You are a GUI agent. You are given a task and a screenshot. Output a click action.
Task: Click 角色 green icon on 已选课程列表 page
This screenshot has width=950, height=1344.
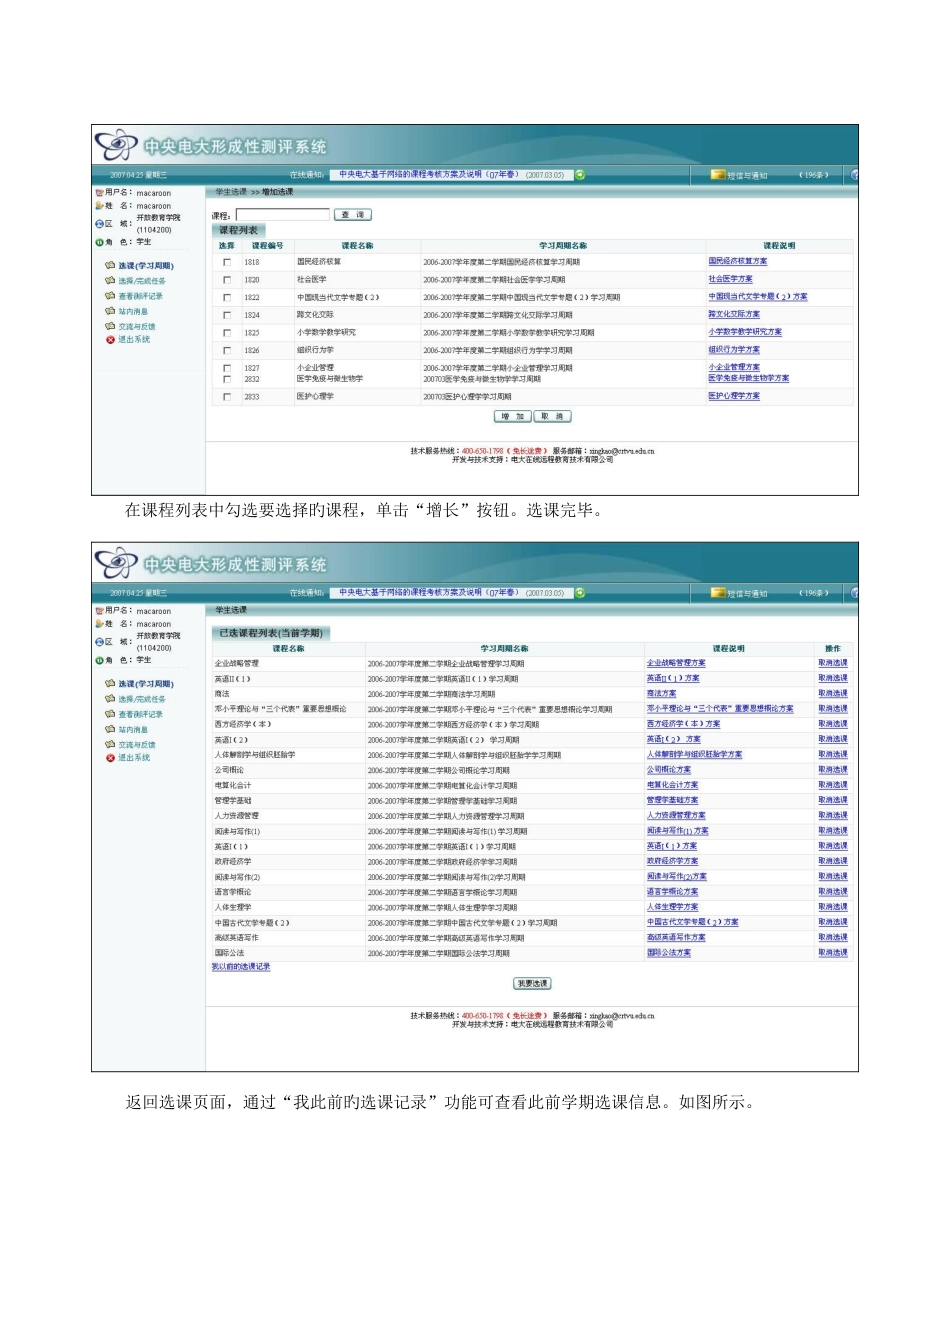(99, 660)
